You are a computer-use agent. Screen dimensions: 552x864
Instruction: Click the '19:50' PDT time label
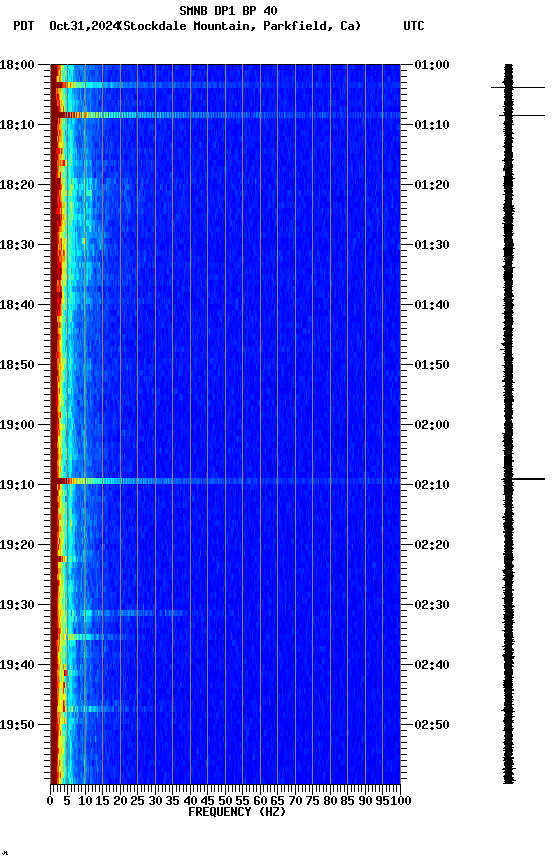point(17,725)
